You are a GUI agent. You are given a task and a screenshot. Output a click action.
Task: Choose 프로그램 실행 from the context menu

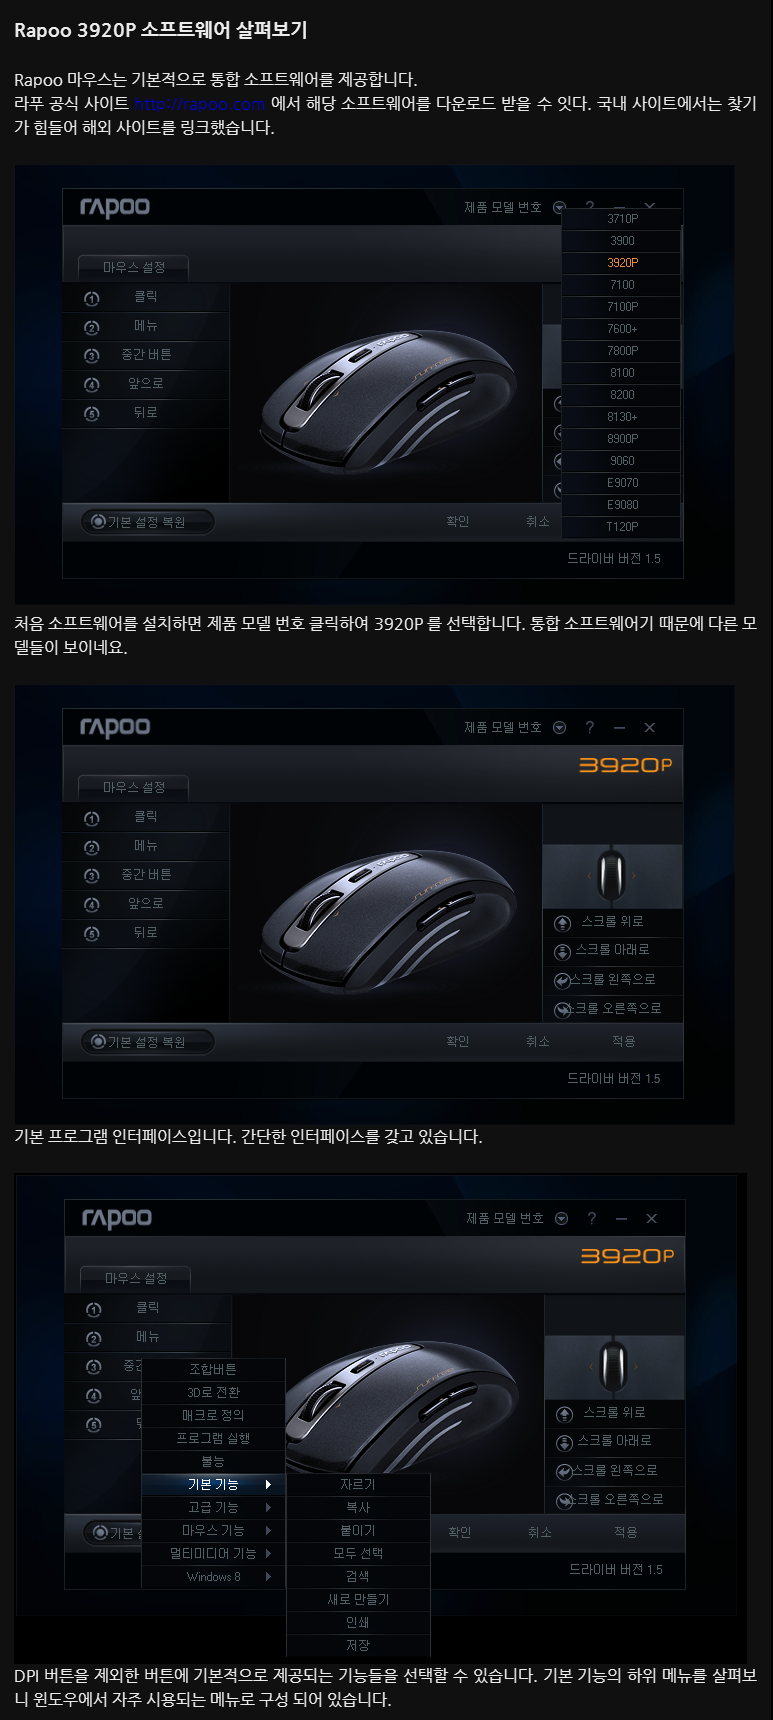[213, 1438]
